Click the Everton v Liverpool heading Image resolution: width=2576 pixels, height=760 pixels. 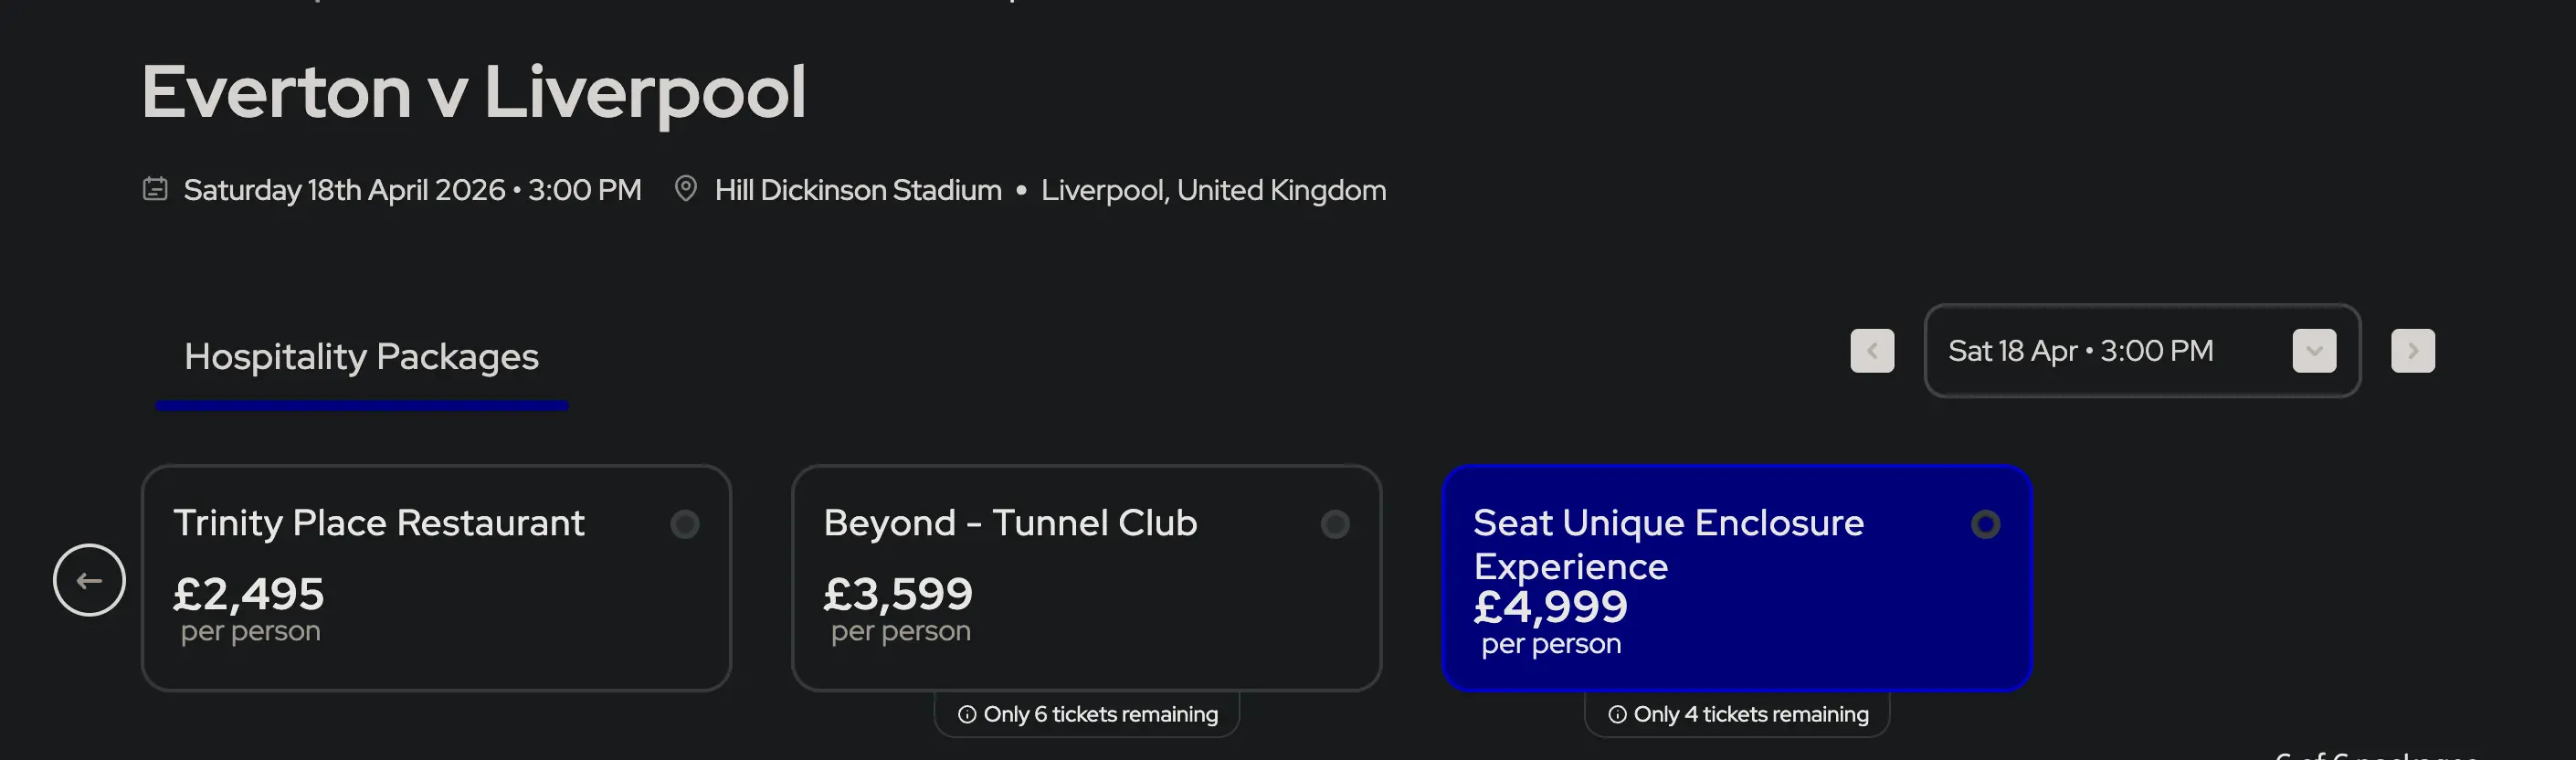(x=473, y=92)
